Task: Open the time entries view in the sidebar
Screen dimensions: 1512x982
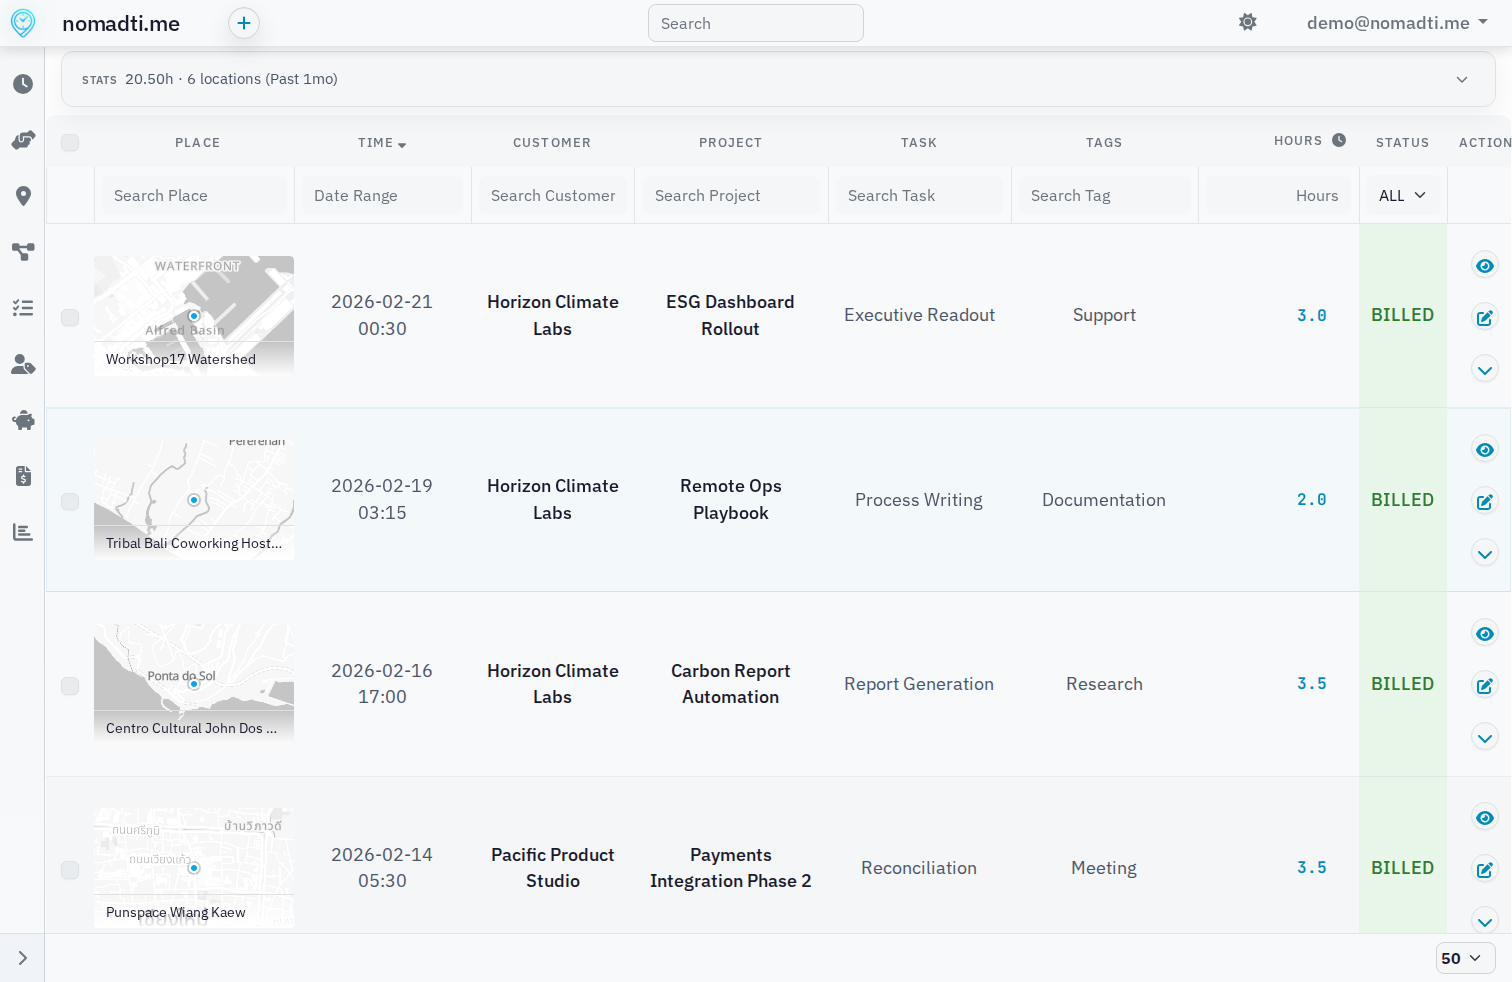Action: pyautogui.click(x=22, y=84)
